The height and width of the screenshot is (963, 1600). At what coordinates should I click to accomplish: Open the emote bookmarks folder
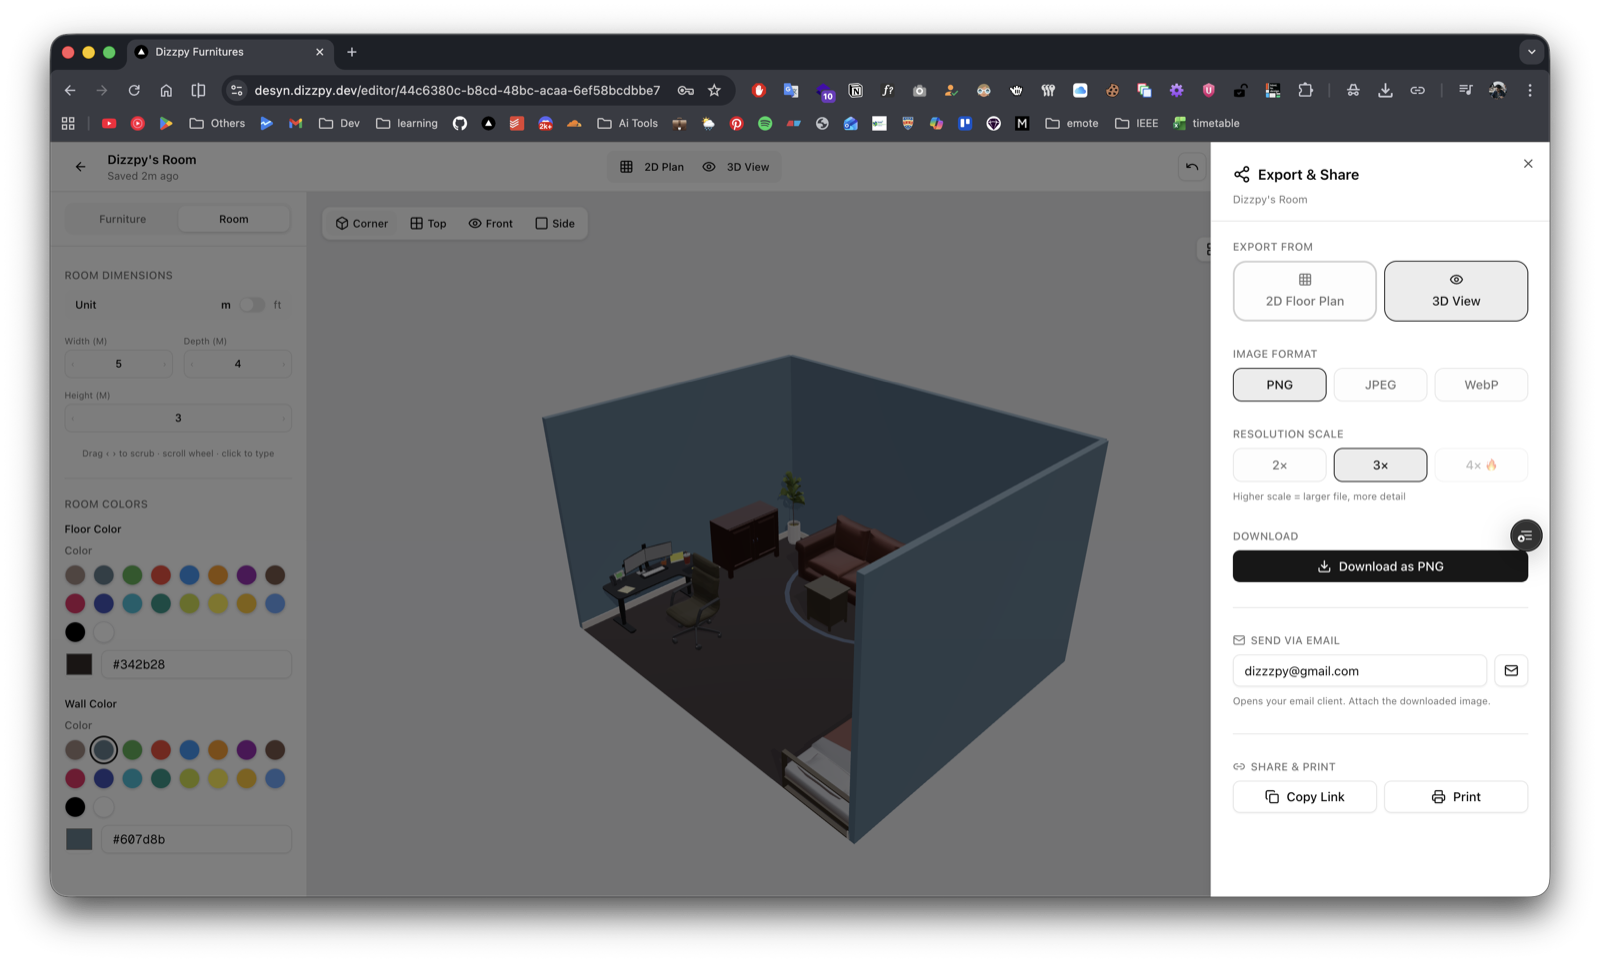click(x=1072, y=123)
